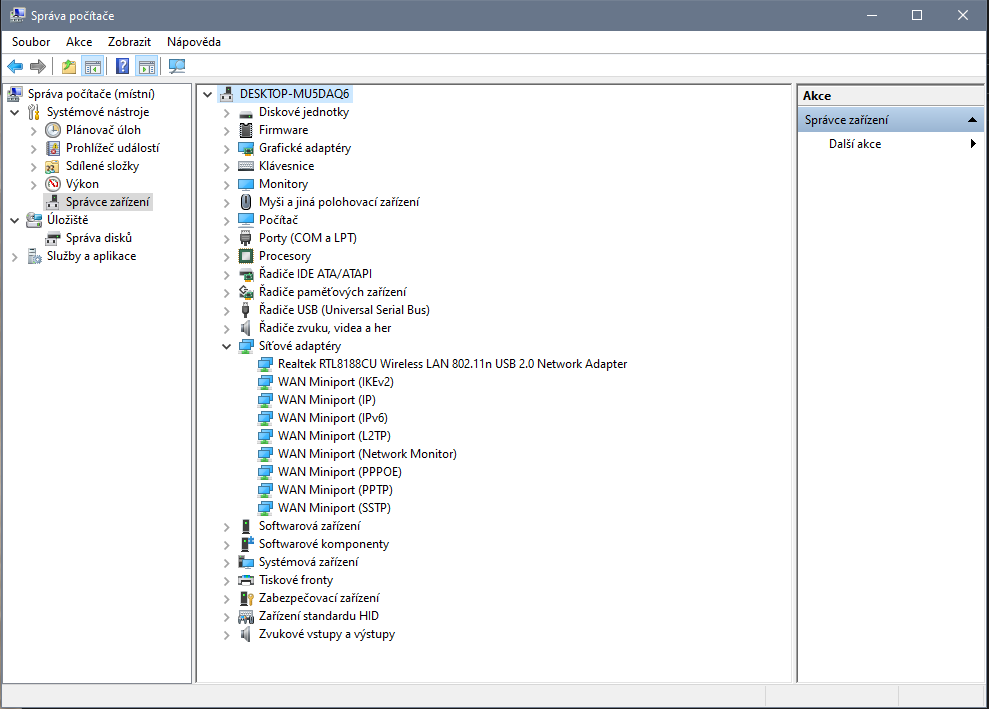This screenshot has width=989, height=709.
Task: Click the blue Back arrow in toolbar
Action: coord(15,67)
